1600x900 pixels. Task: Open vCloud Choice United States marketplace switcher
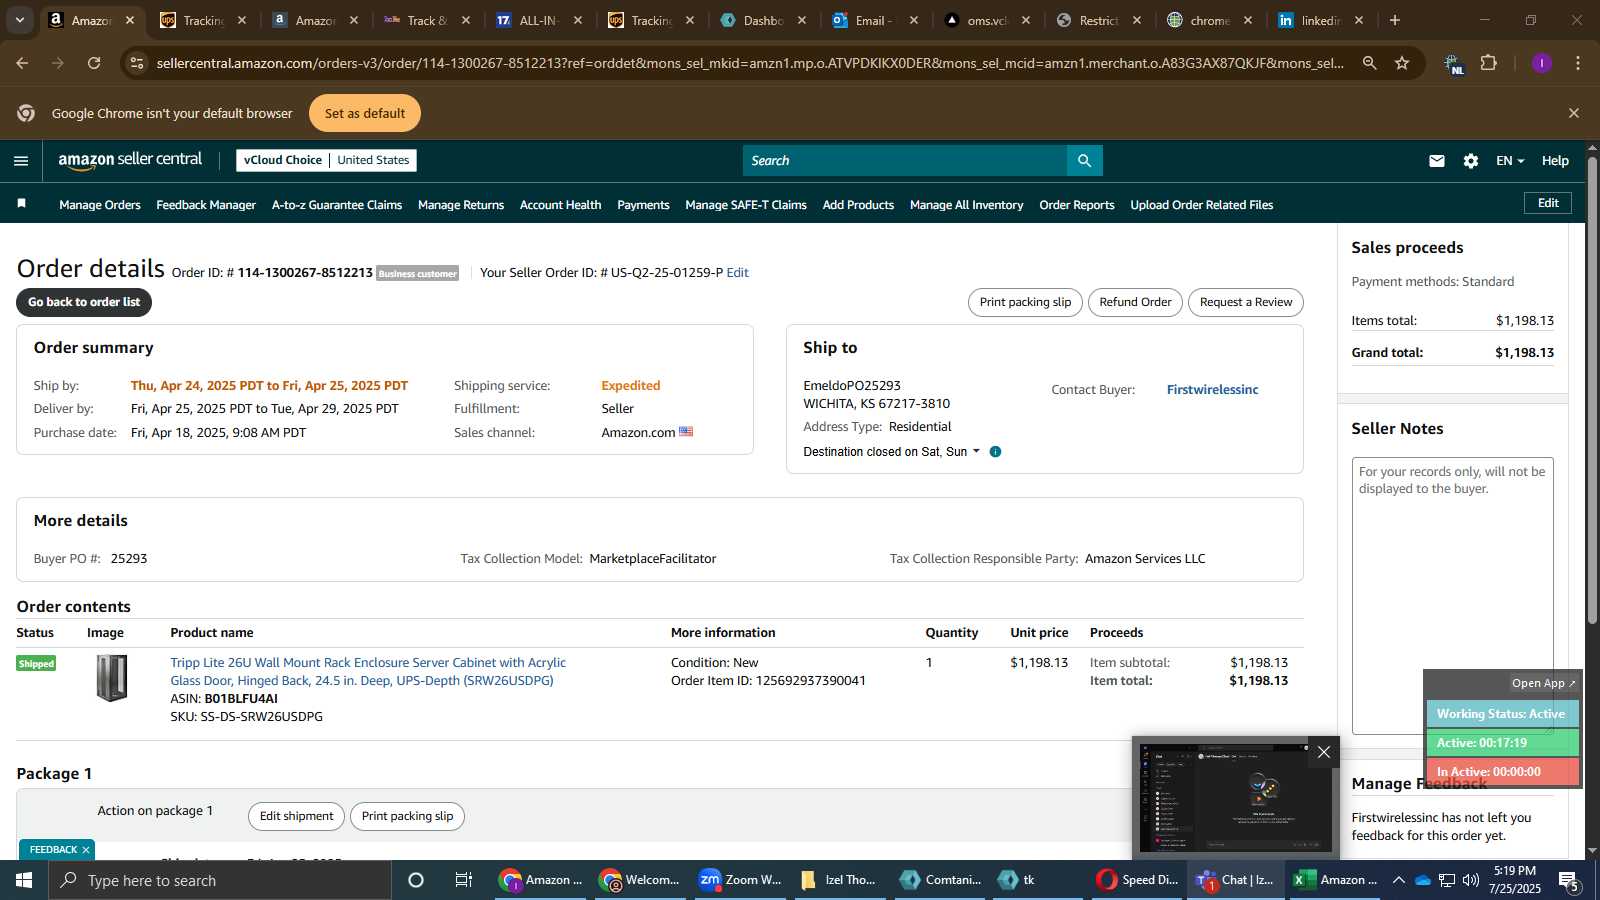pyautogui.click(x=326, y=160)
